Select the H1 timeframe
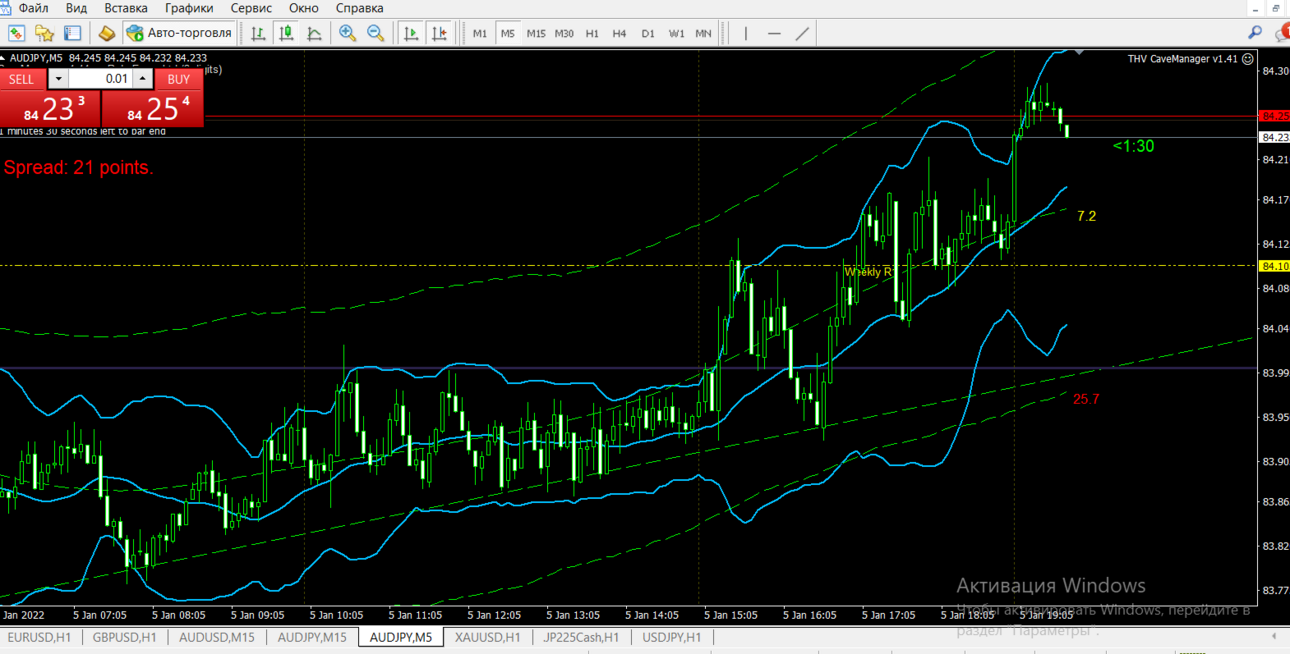Viewport: 1290px width, 654px height. (x=592, y=33)
